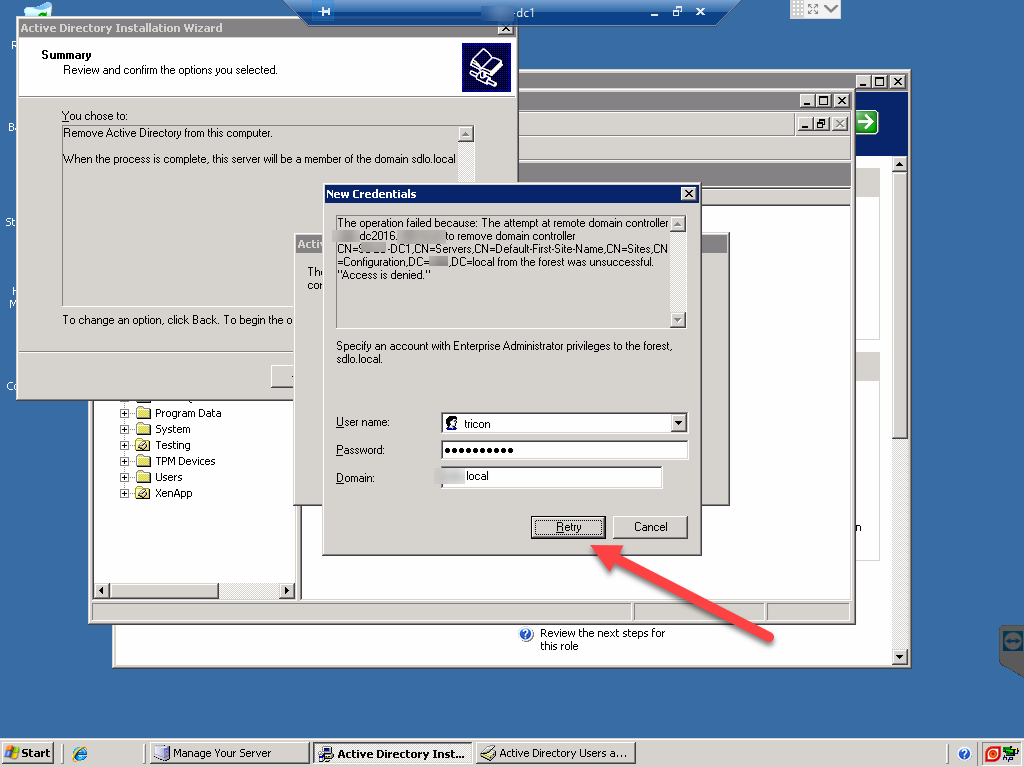1024x767 pixels.
Task: Click the Review next steps help icon
Action: click(x=526, y=634)
